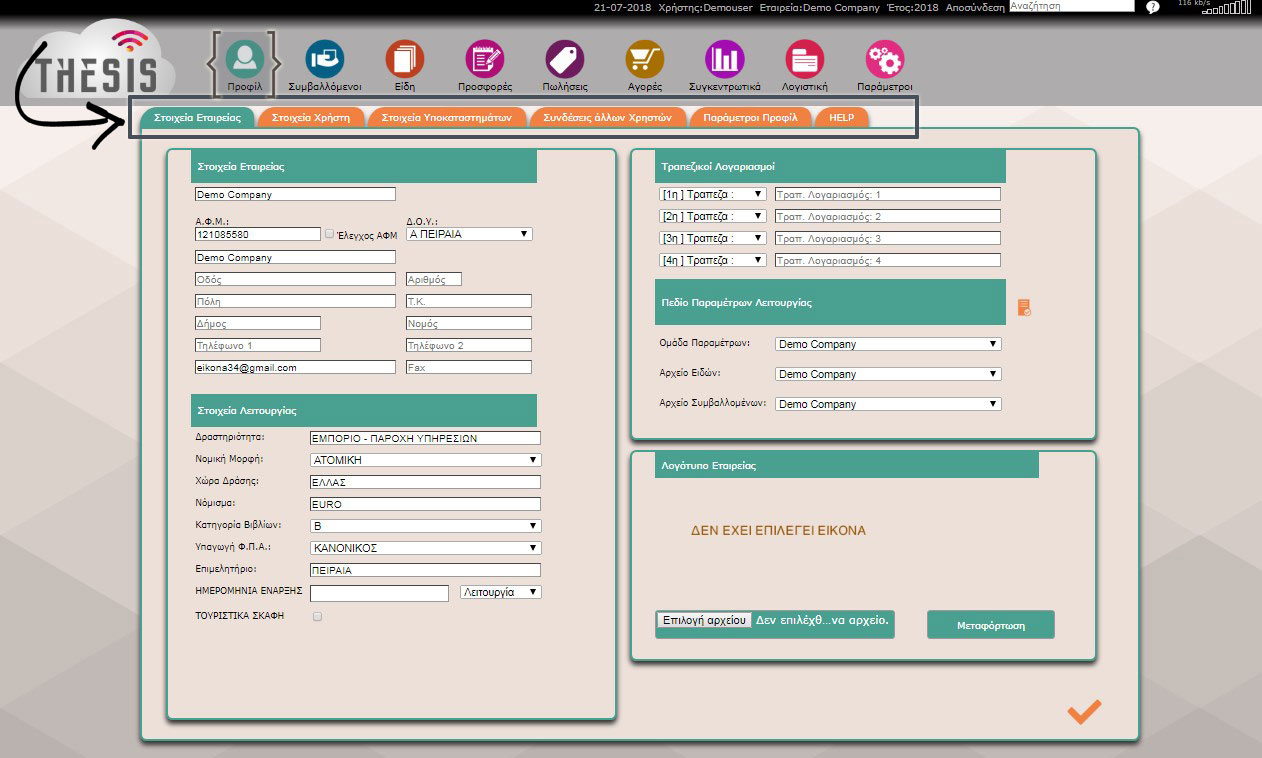Open the Συγκεντρωτικά chart icon

click(x=725, y=60)
